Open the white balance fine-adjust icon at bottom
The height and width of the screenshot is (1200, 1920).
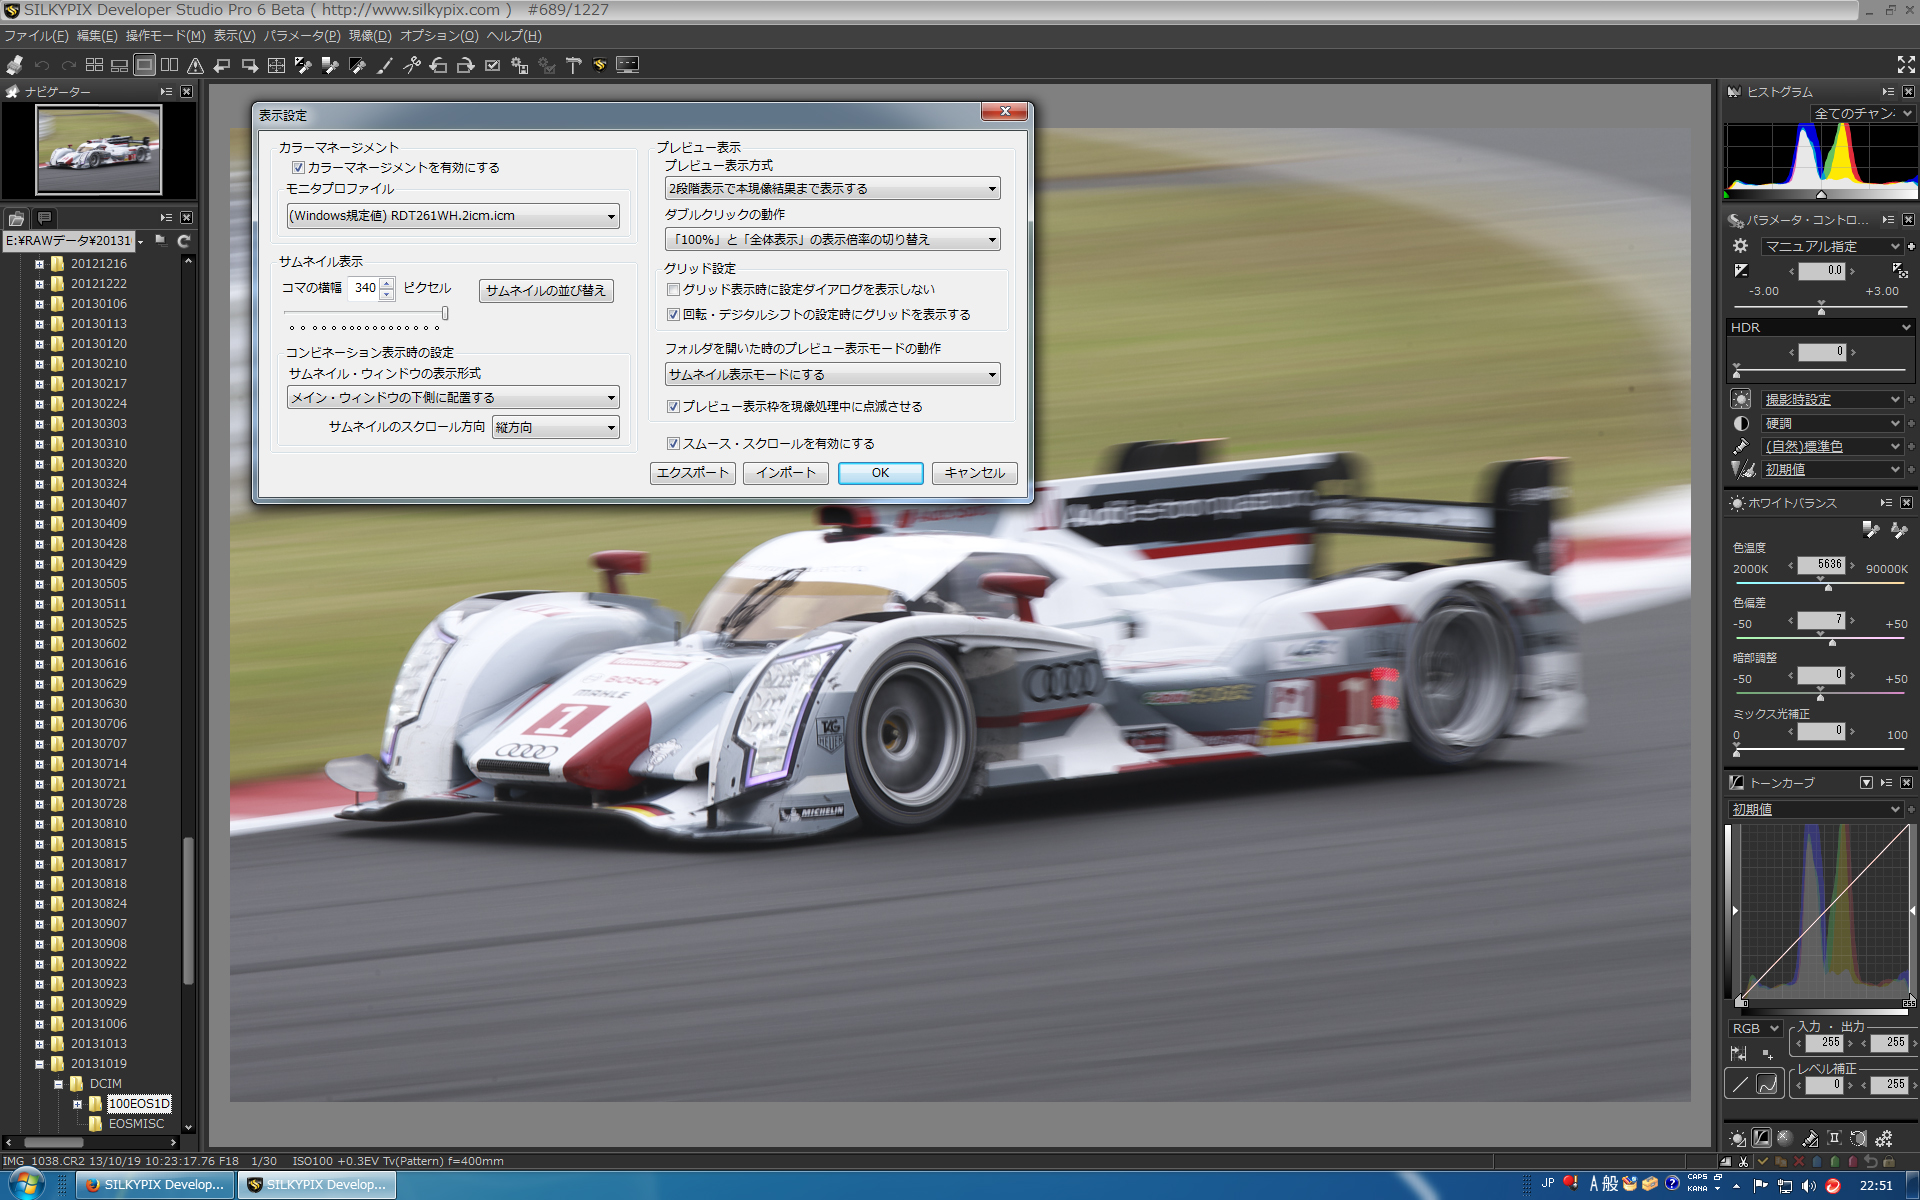pos(1737,1138)
